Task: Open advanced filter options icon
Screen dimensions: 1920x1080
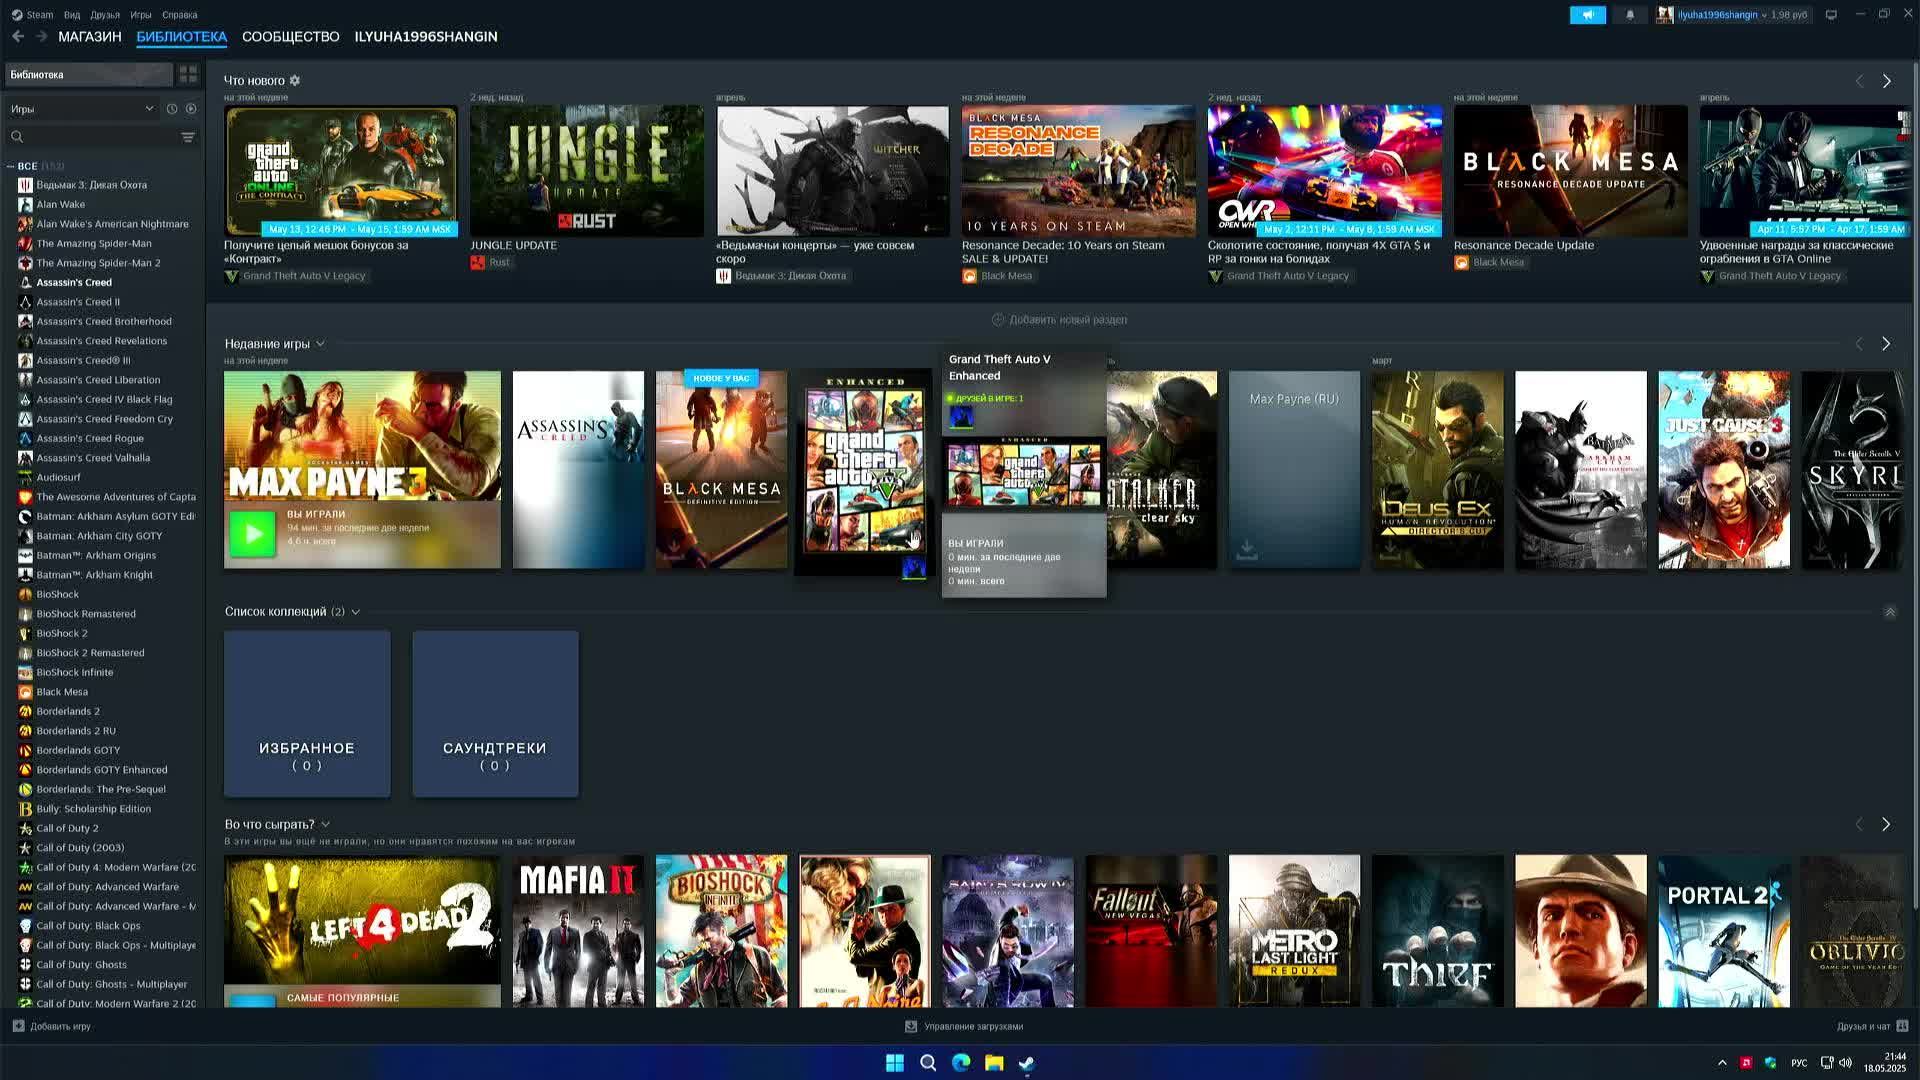Action: [188, 137]
